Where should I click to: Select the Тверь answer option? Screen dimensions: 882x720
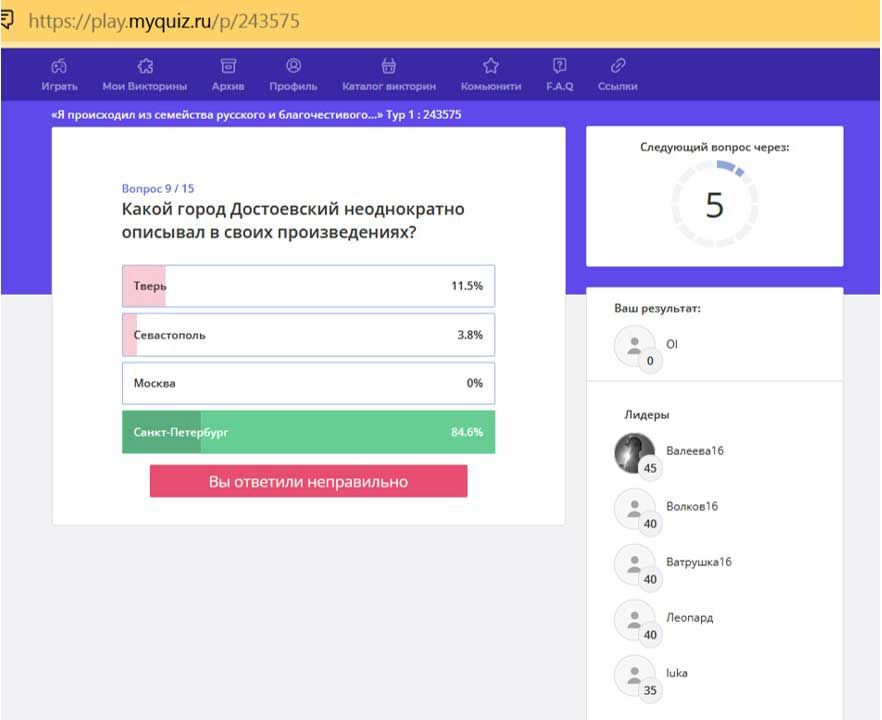(308, 286)
